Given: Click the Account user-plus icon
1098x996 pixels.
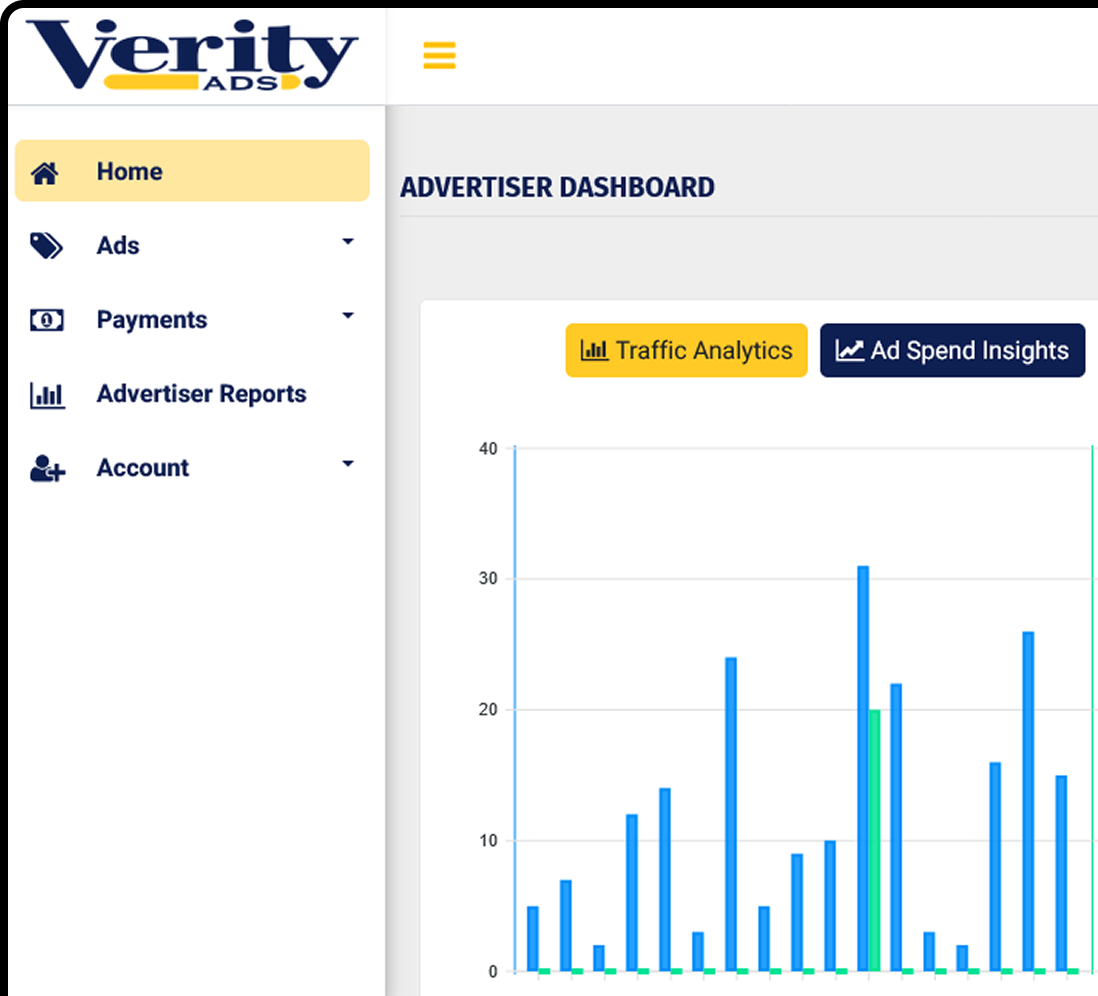Looking at the screenshot, I should click(x=47, y=468).
